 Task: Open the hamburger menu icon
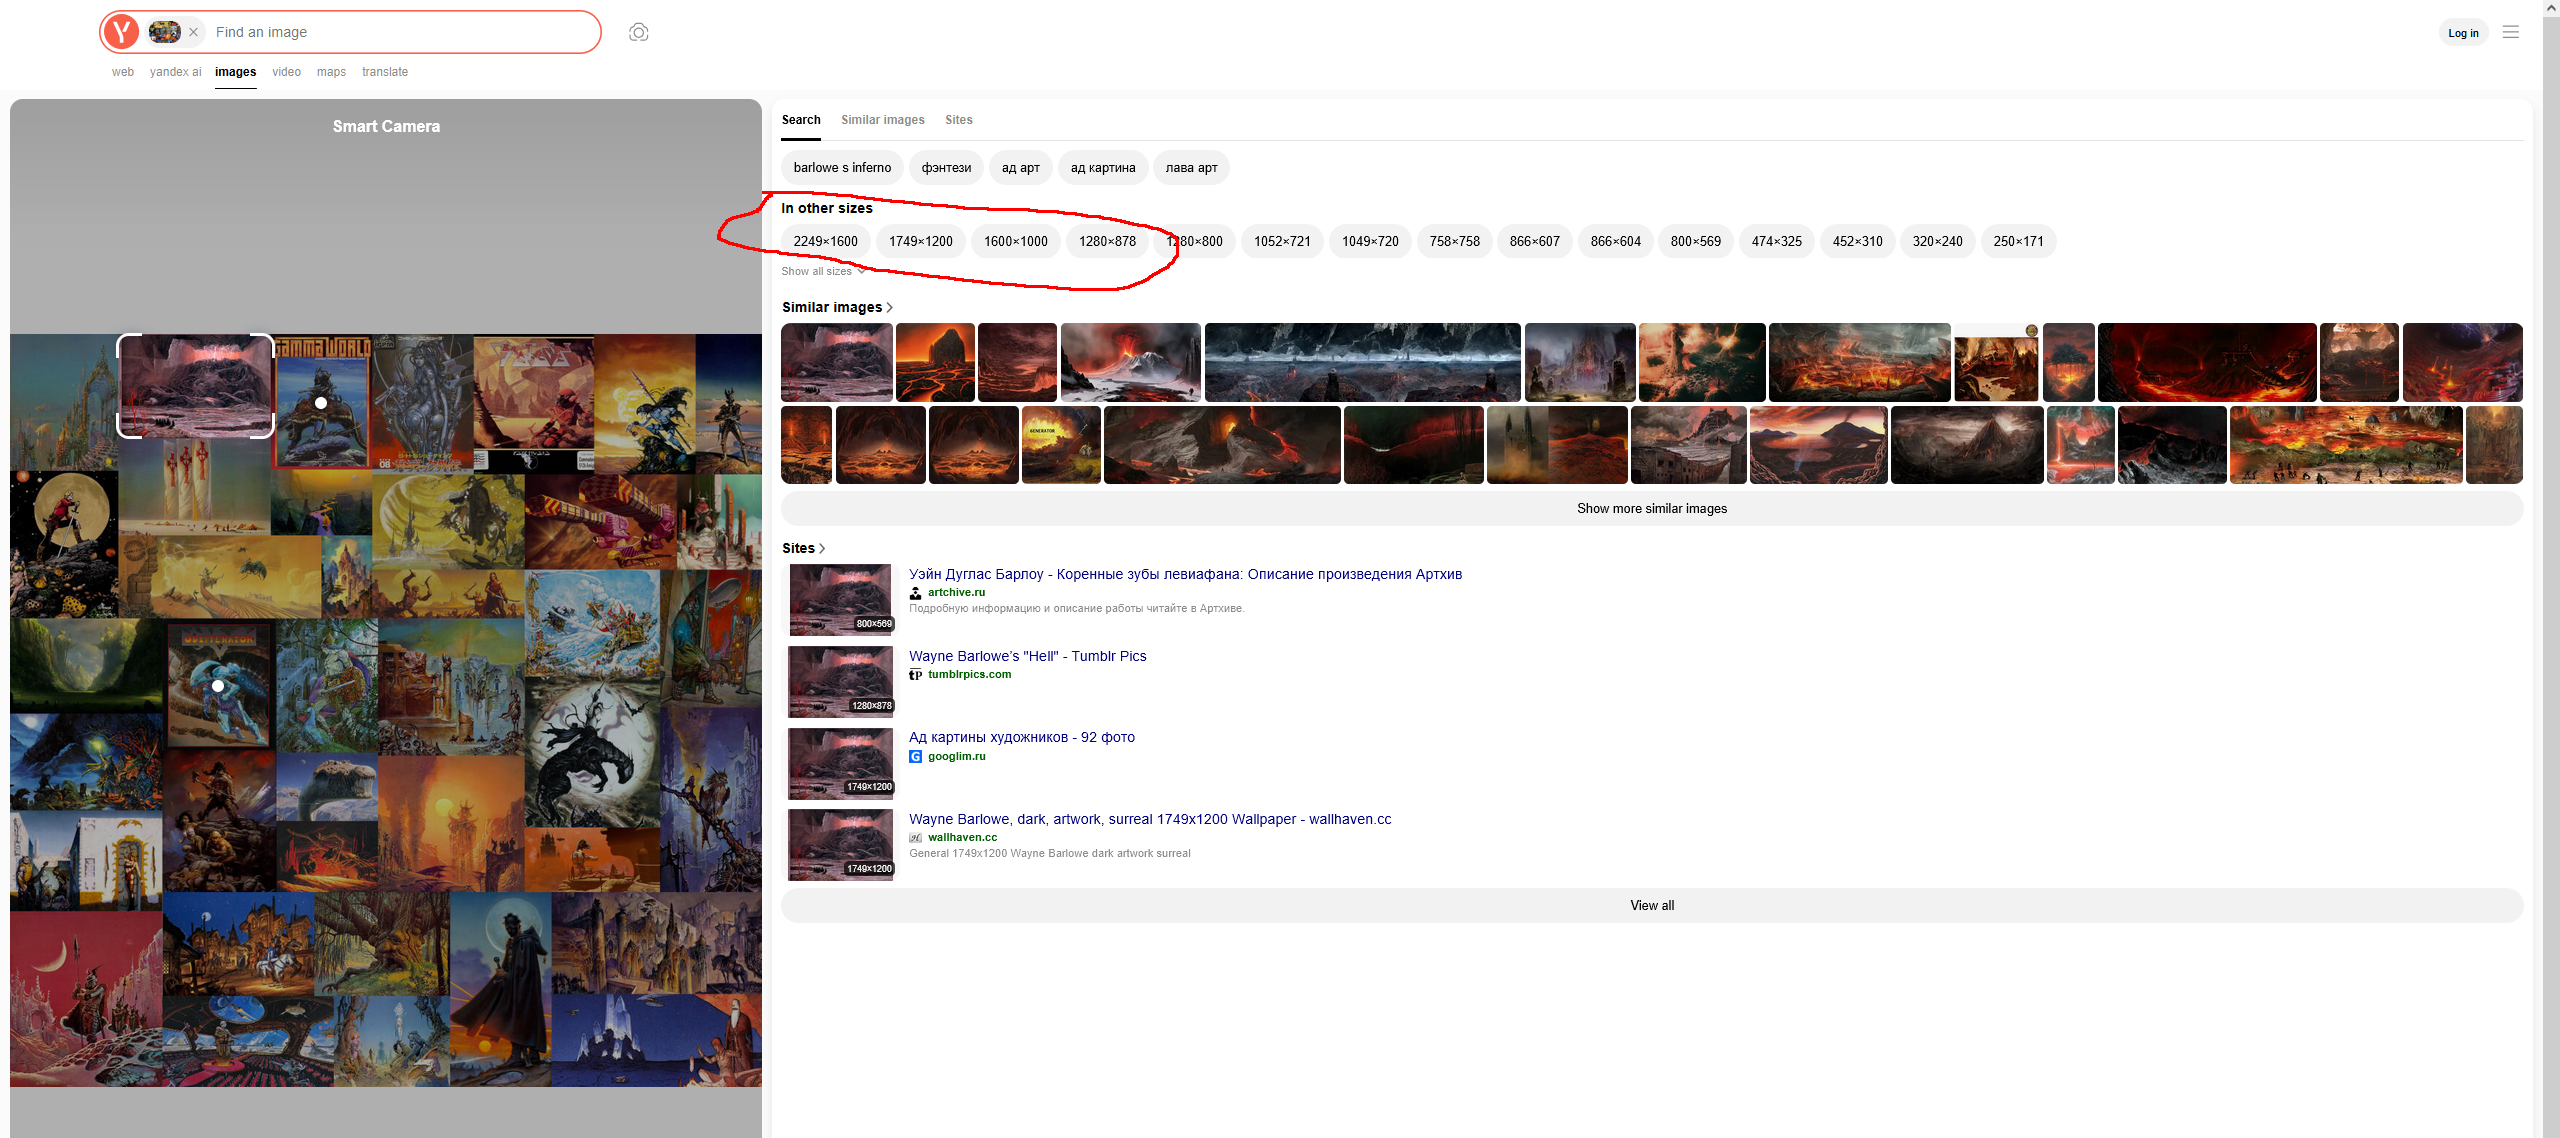pos(2510,32)
